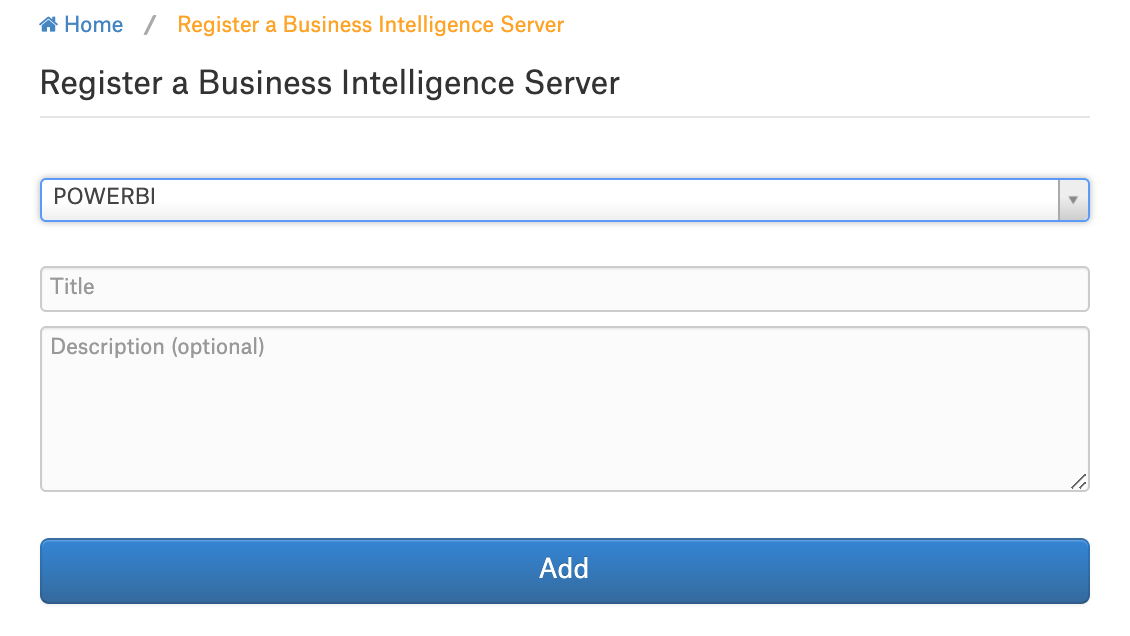The image size is (1130, 636).
Task: Click the page heading Register a Business Intelligence Server
Action: pyautogui.click(x=329, y=83)
